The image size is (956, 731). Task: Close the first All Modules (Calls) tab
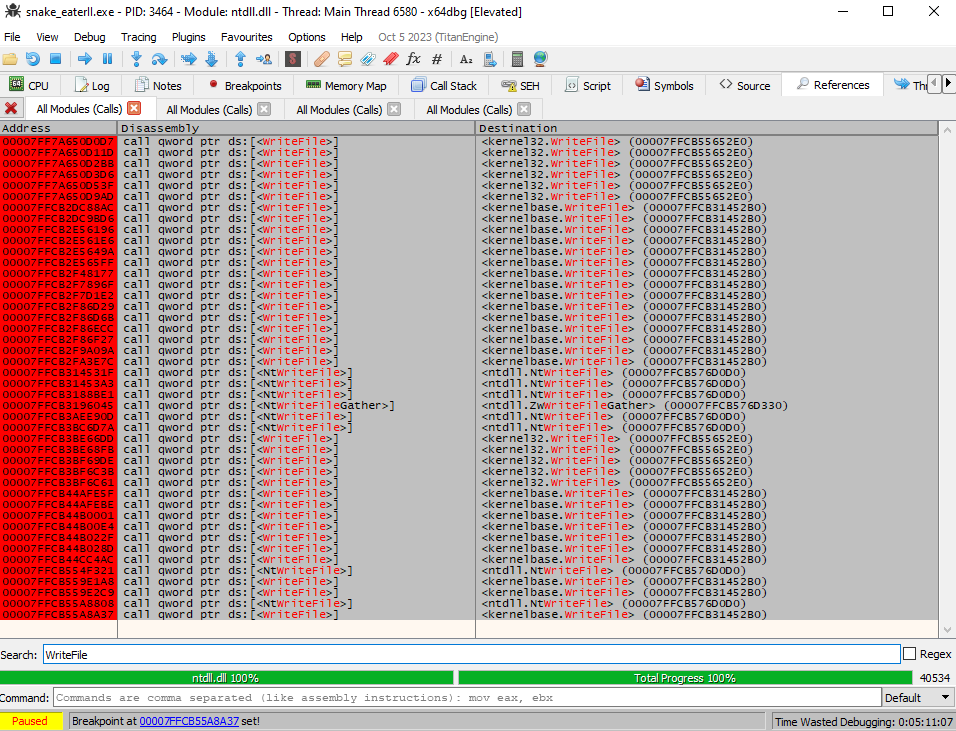coord(134,109)
